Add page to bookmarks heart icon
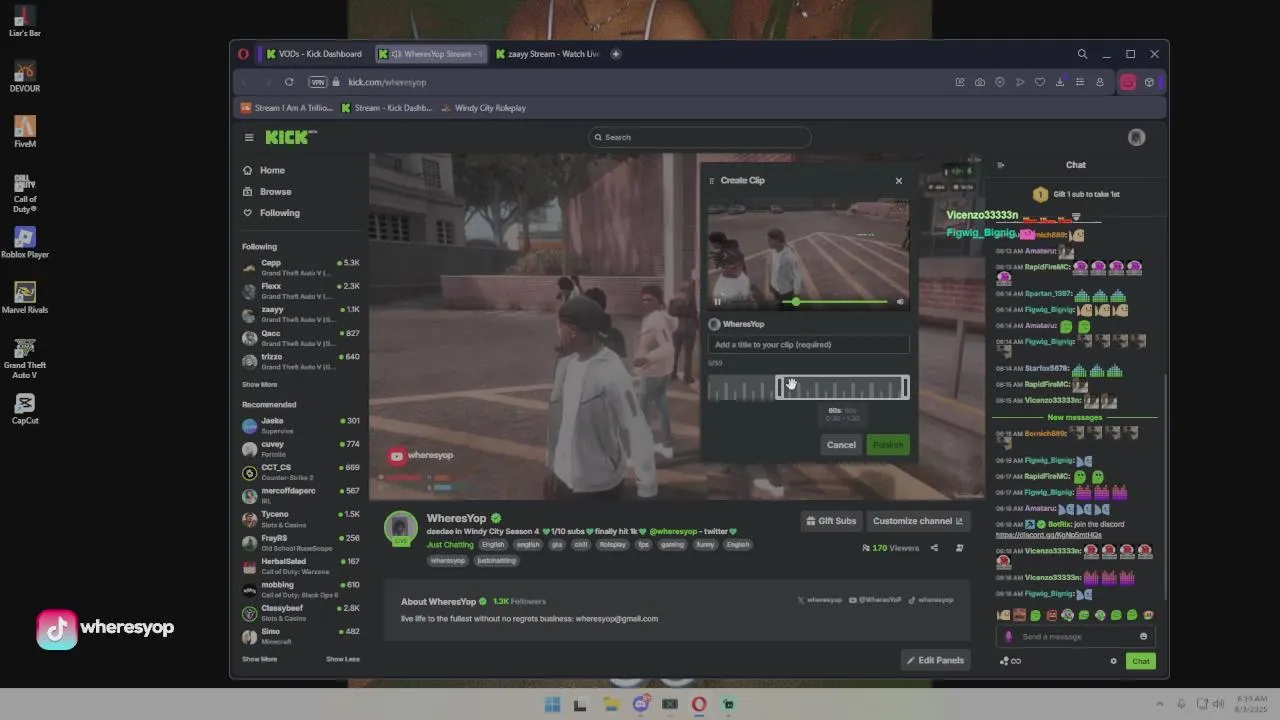Viewport: 1280px width, 720px height. 1040,82
